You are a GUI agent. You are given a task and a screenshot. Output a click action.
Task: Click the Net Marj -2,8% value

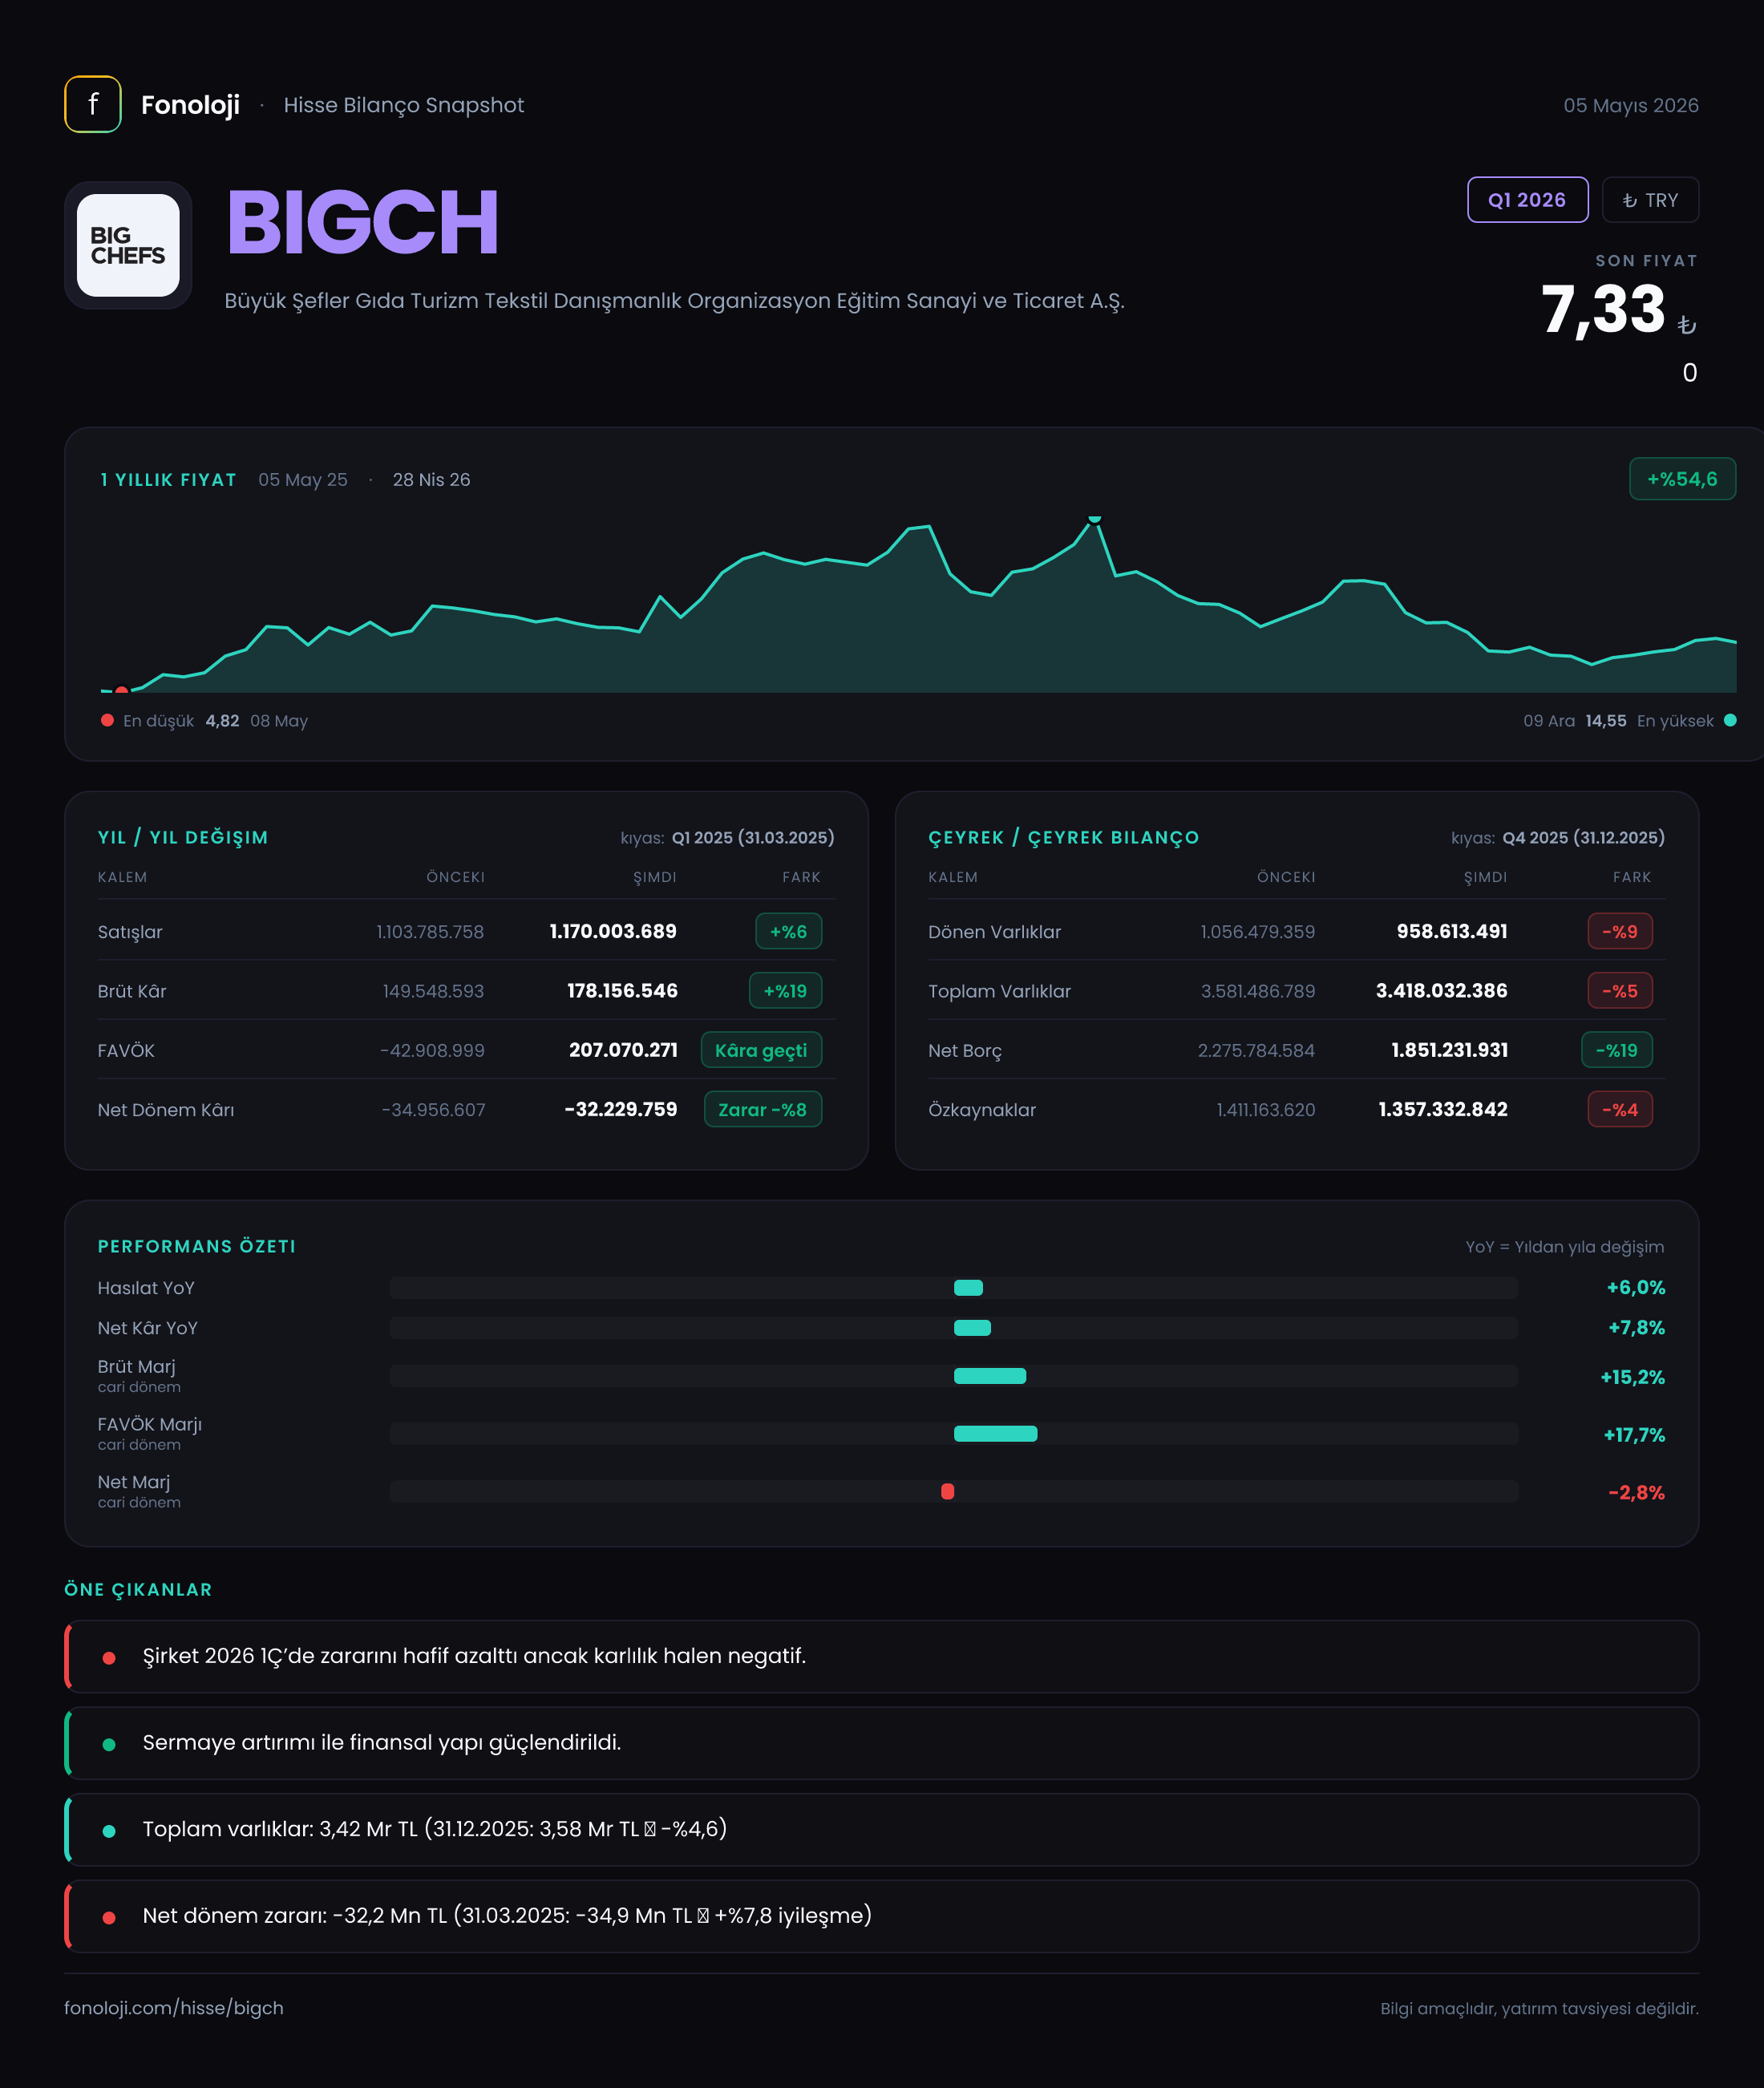(1636, 1493)
